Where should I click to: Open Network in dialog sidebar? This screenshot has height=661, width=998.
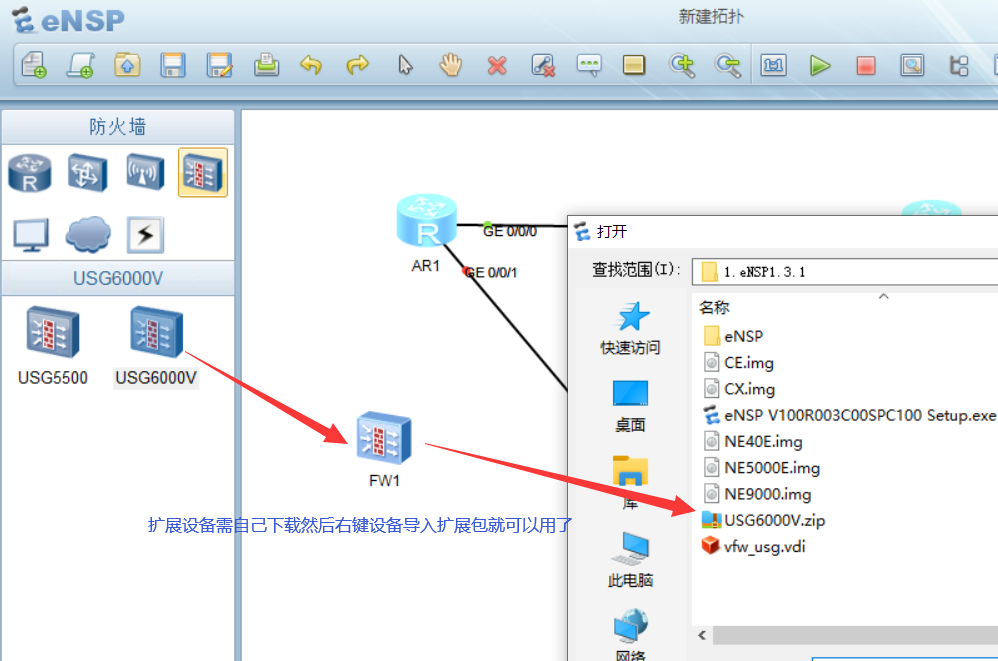(630, 635)
